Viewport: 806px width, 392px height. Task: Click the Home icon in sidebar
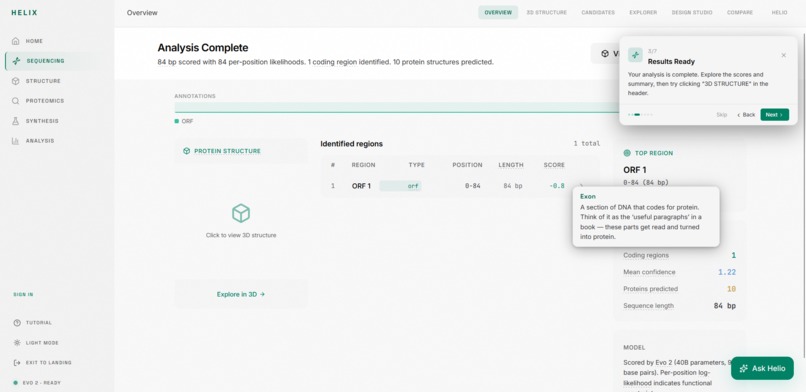[x=15, y=41]
